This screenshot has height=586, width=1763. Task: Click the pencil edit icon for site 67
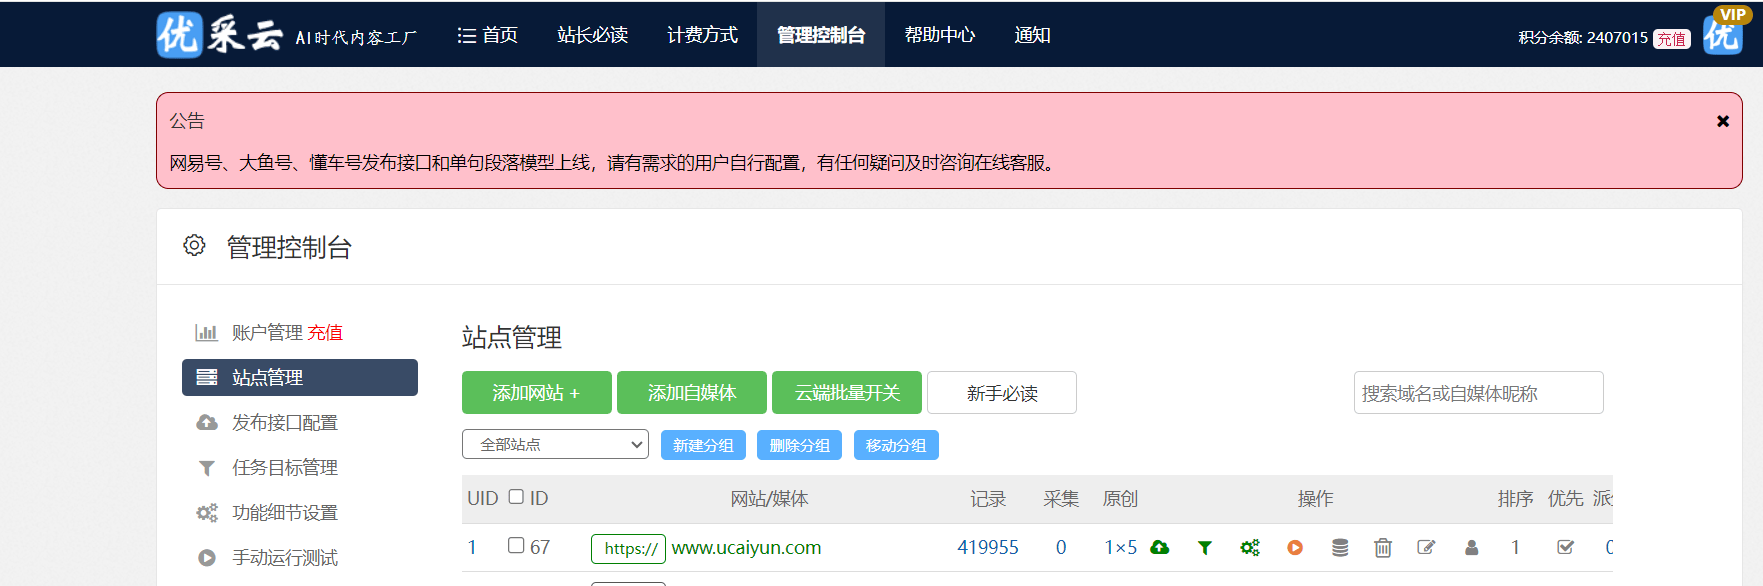pyautogui.click(x=1426, y=547)
